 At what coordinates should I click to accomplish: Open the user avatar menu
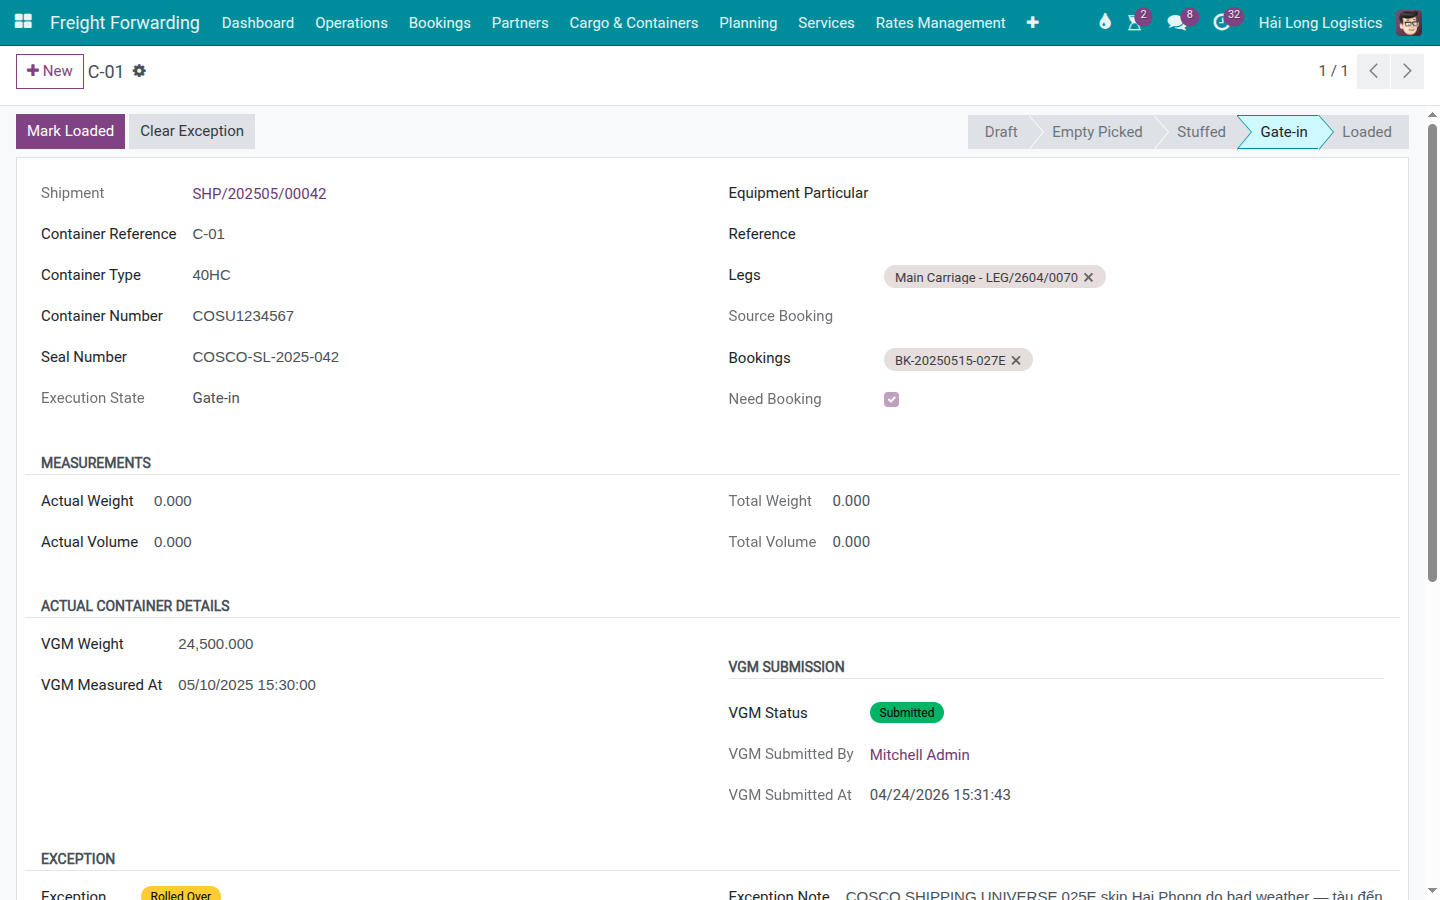pos(1409,22)
